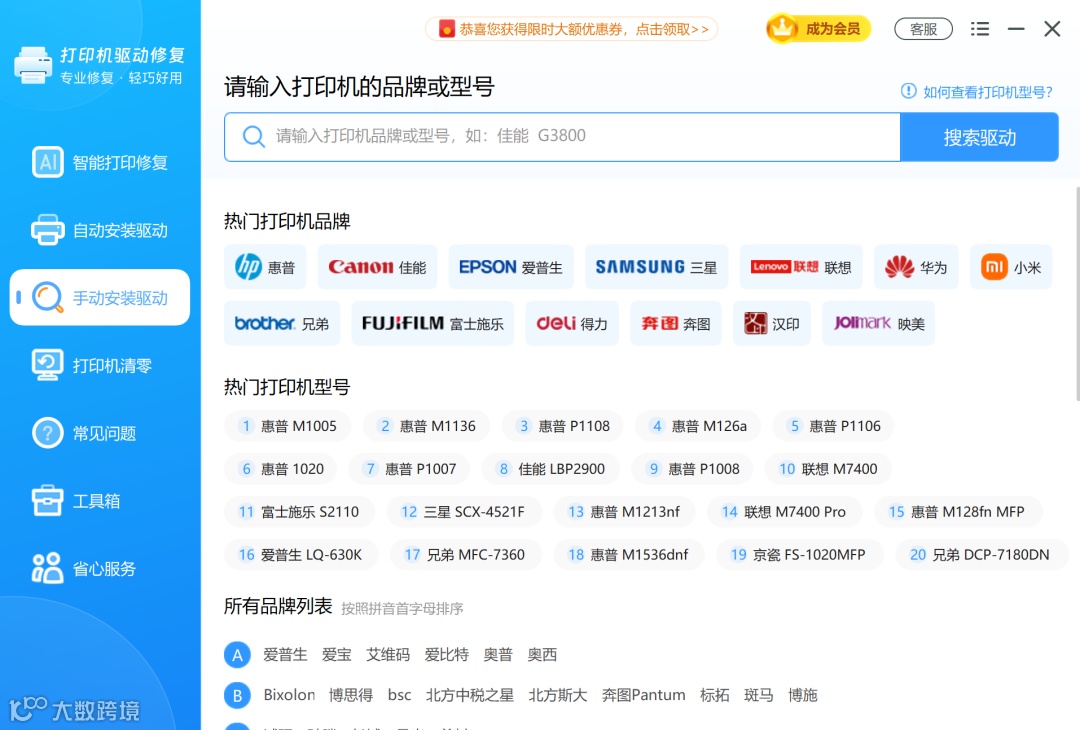Choose the Huawei 华为 brand tile
This screenshot has width=1080, height=730.
(x=916, y=267)
